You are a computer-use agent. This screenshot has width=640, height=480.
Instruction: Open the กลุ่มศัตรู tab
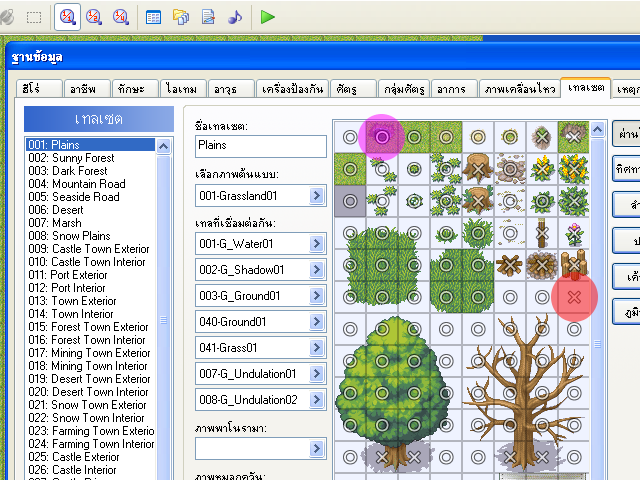click(x=404, y=89)
